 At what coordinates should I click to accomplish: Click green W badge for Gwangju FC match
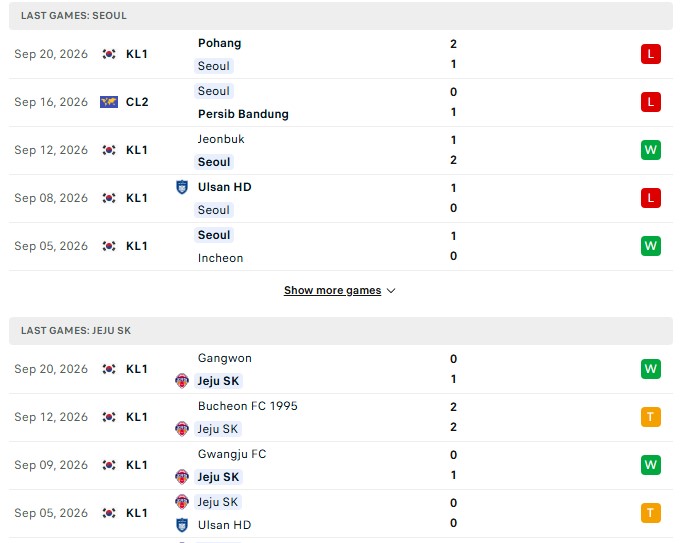coord(650,465)
